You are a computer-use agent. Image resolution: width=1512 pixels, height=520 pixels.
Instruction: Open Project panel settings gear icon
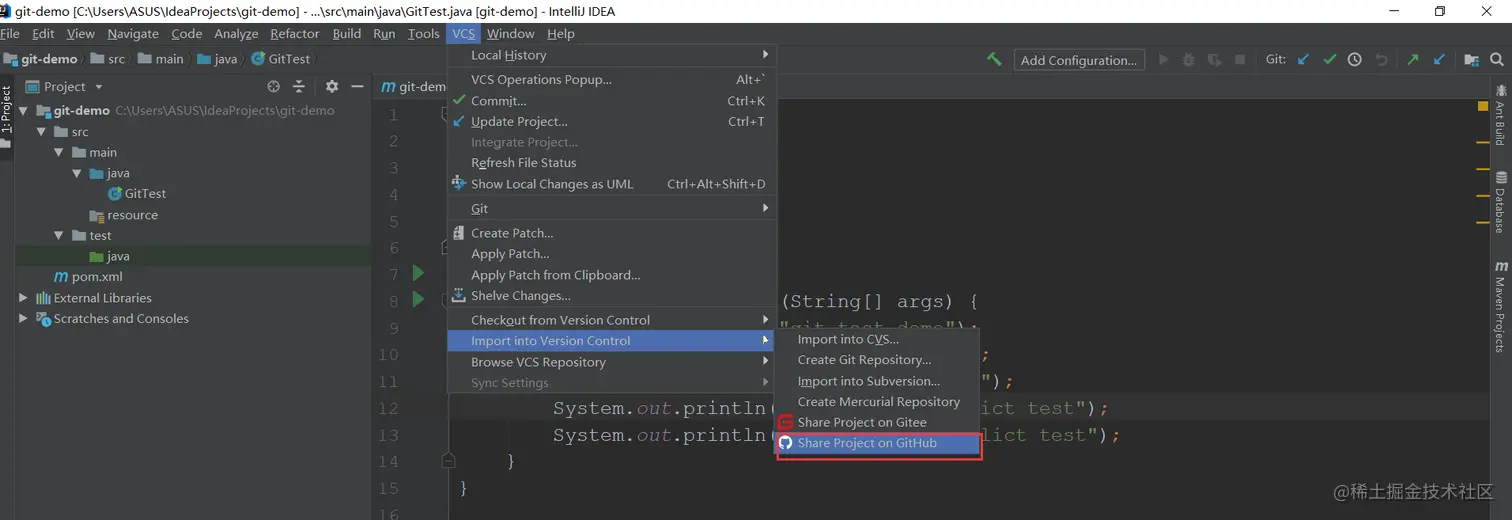pyautogui.click(x=332, y=87)
